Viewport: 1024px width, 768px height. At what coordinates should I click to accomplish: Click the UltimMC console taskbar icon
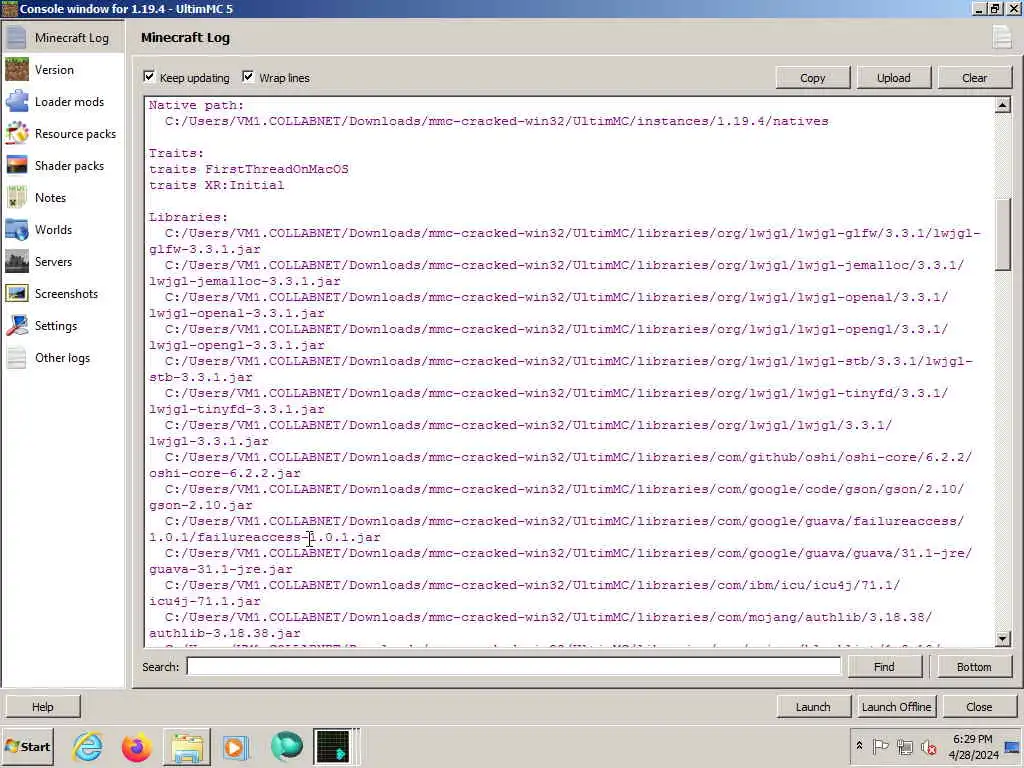(x=333, y=746)
